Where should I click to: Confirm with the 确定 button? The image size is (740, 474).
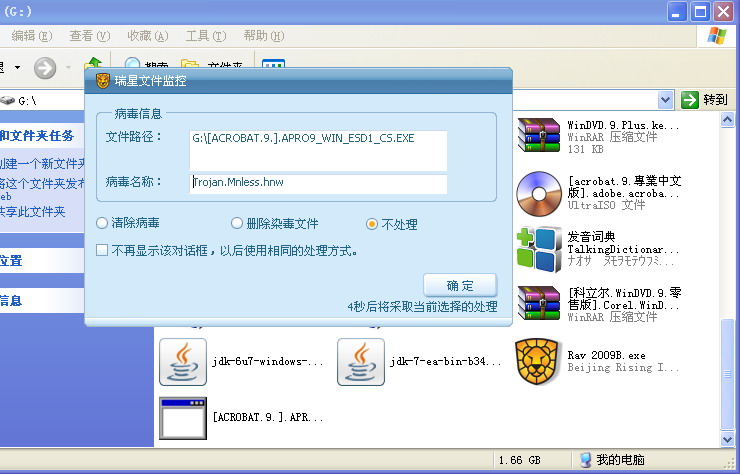pyautogui.click(x=460, y=285)
